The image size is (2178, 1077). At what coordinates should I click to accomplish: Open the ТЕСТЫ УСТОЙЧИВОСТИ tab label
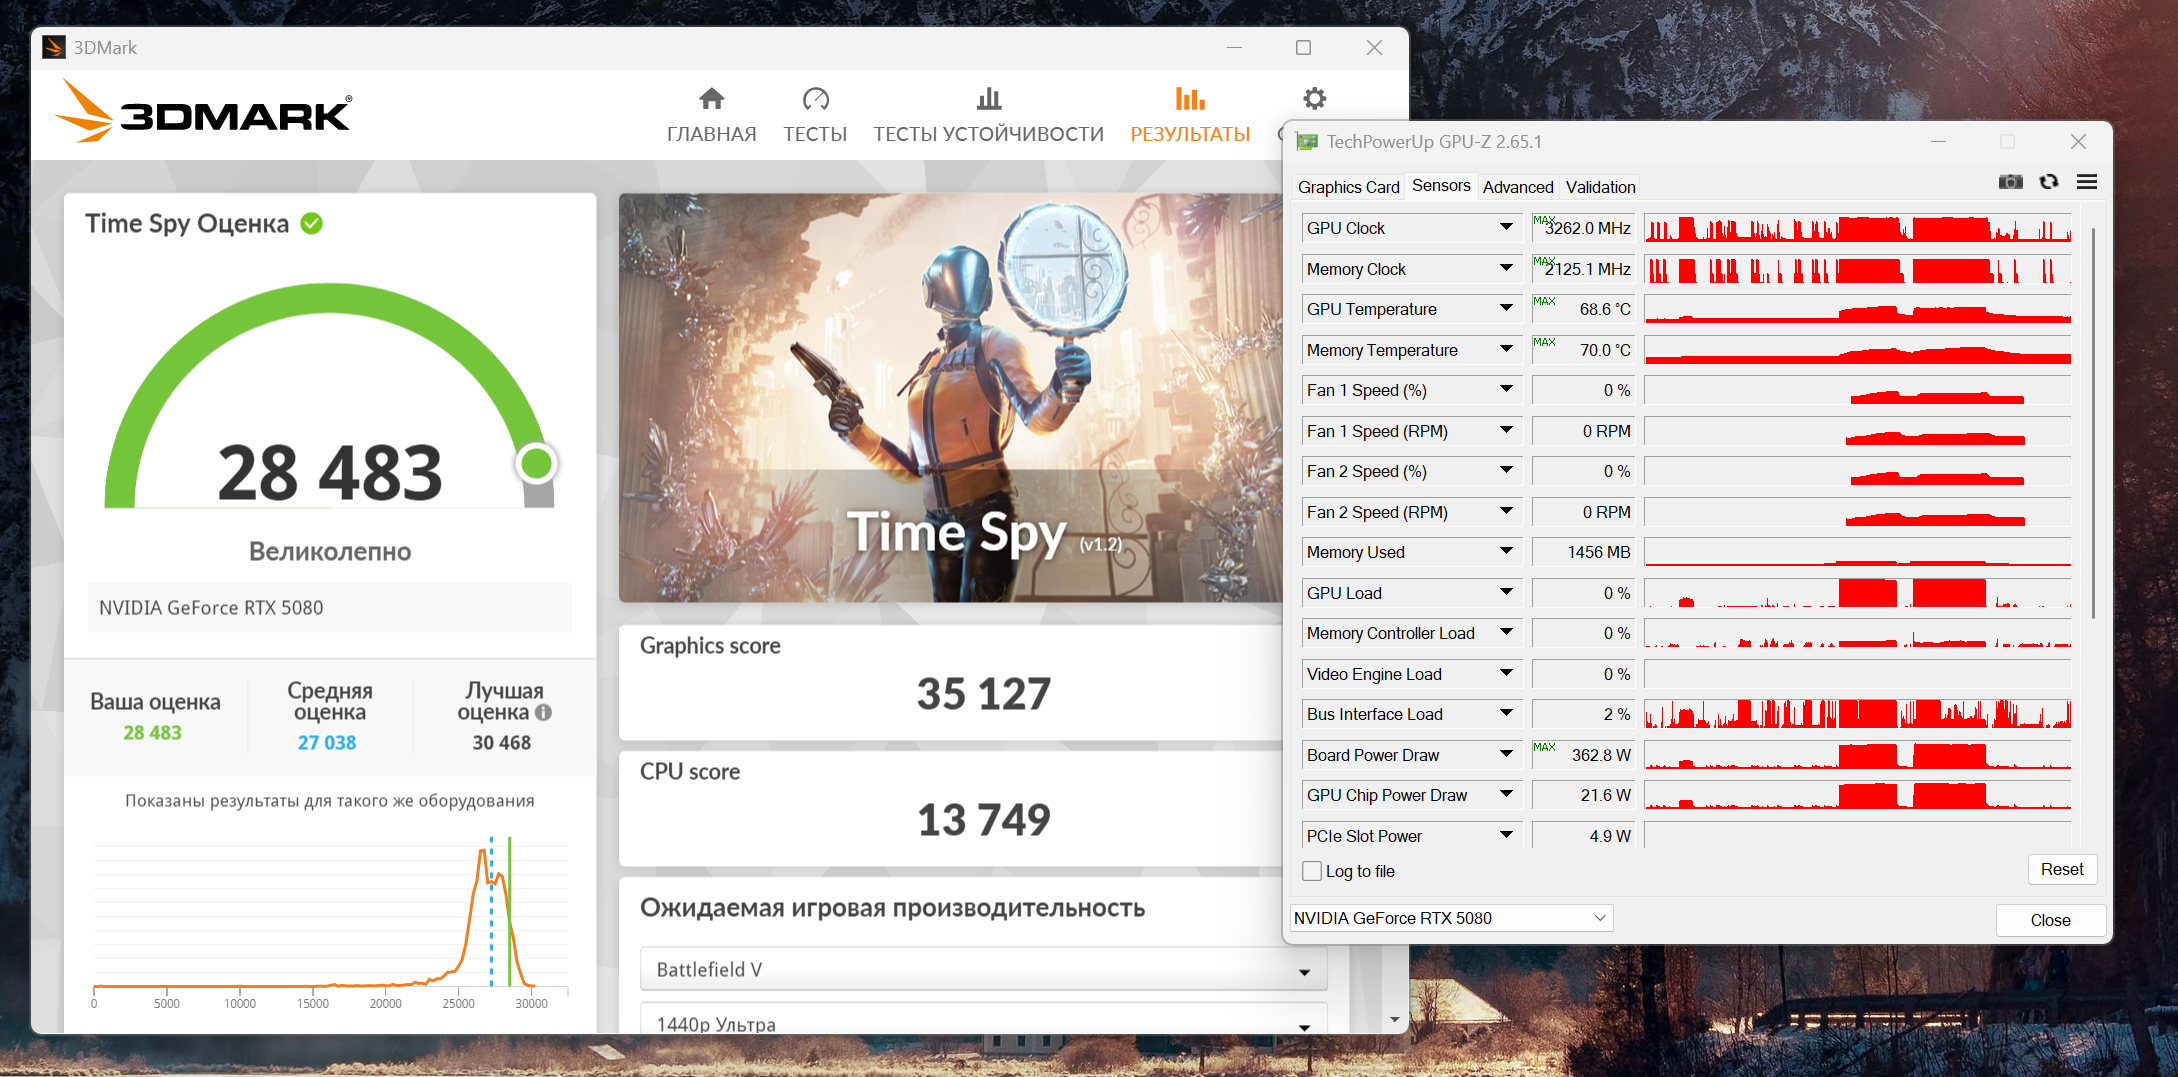989,134
